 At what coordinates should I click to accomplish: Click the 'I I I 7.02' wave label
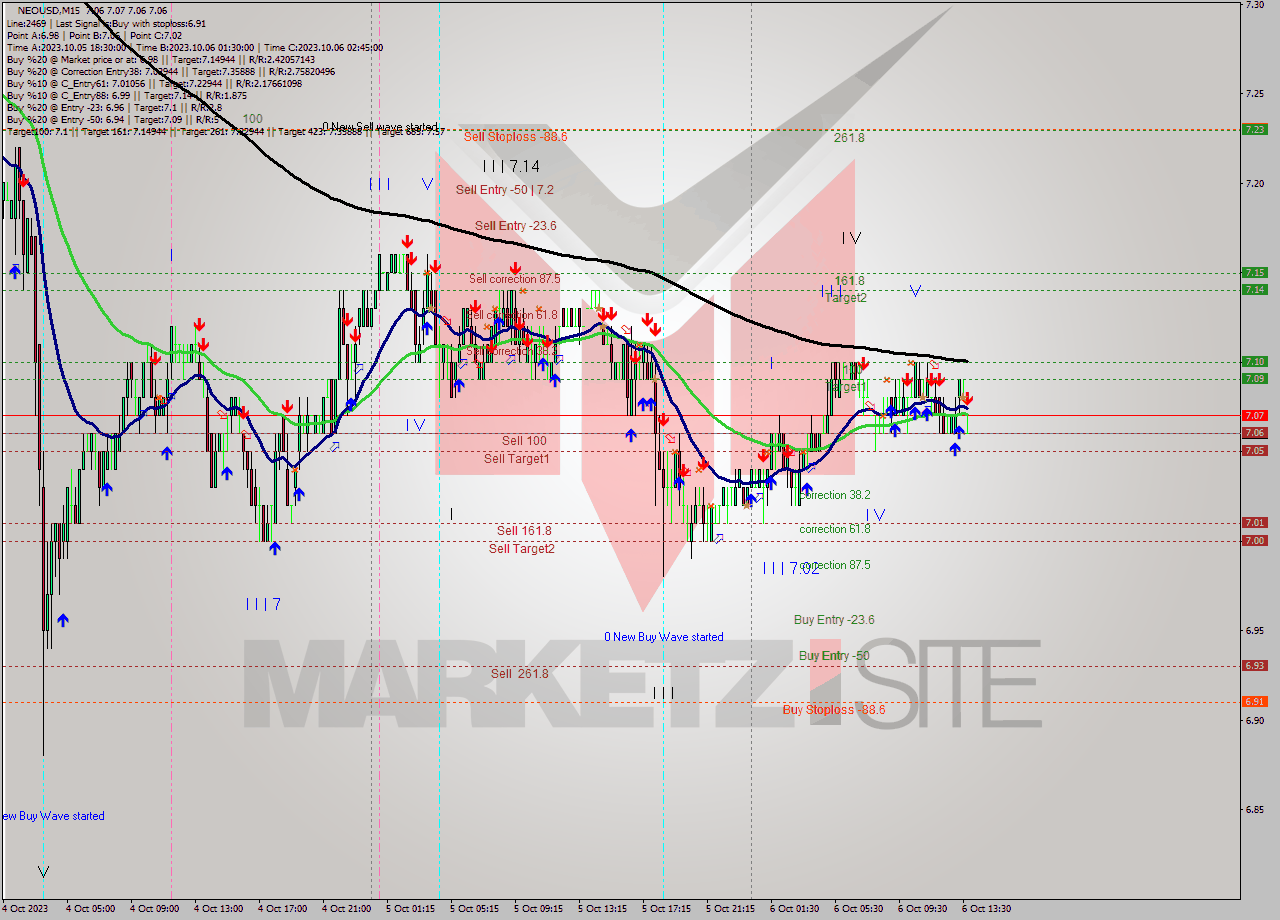tap(791, 568)
